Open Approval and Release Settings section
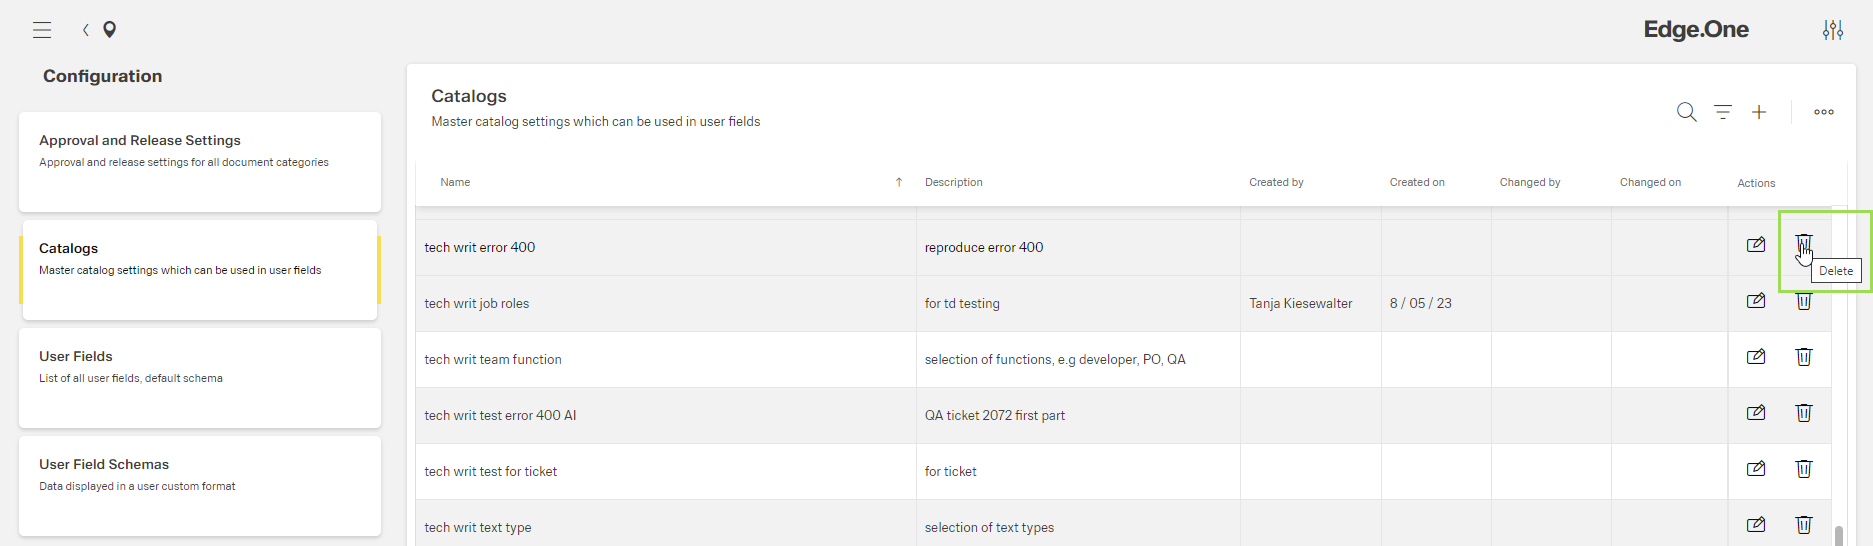1873x546 pixels. click(x=200, y=161)
